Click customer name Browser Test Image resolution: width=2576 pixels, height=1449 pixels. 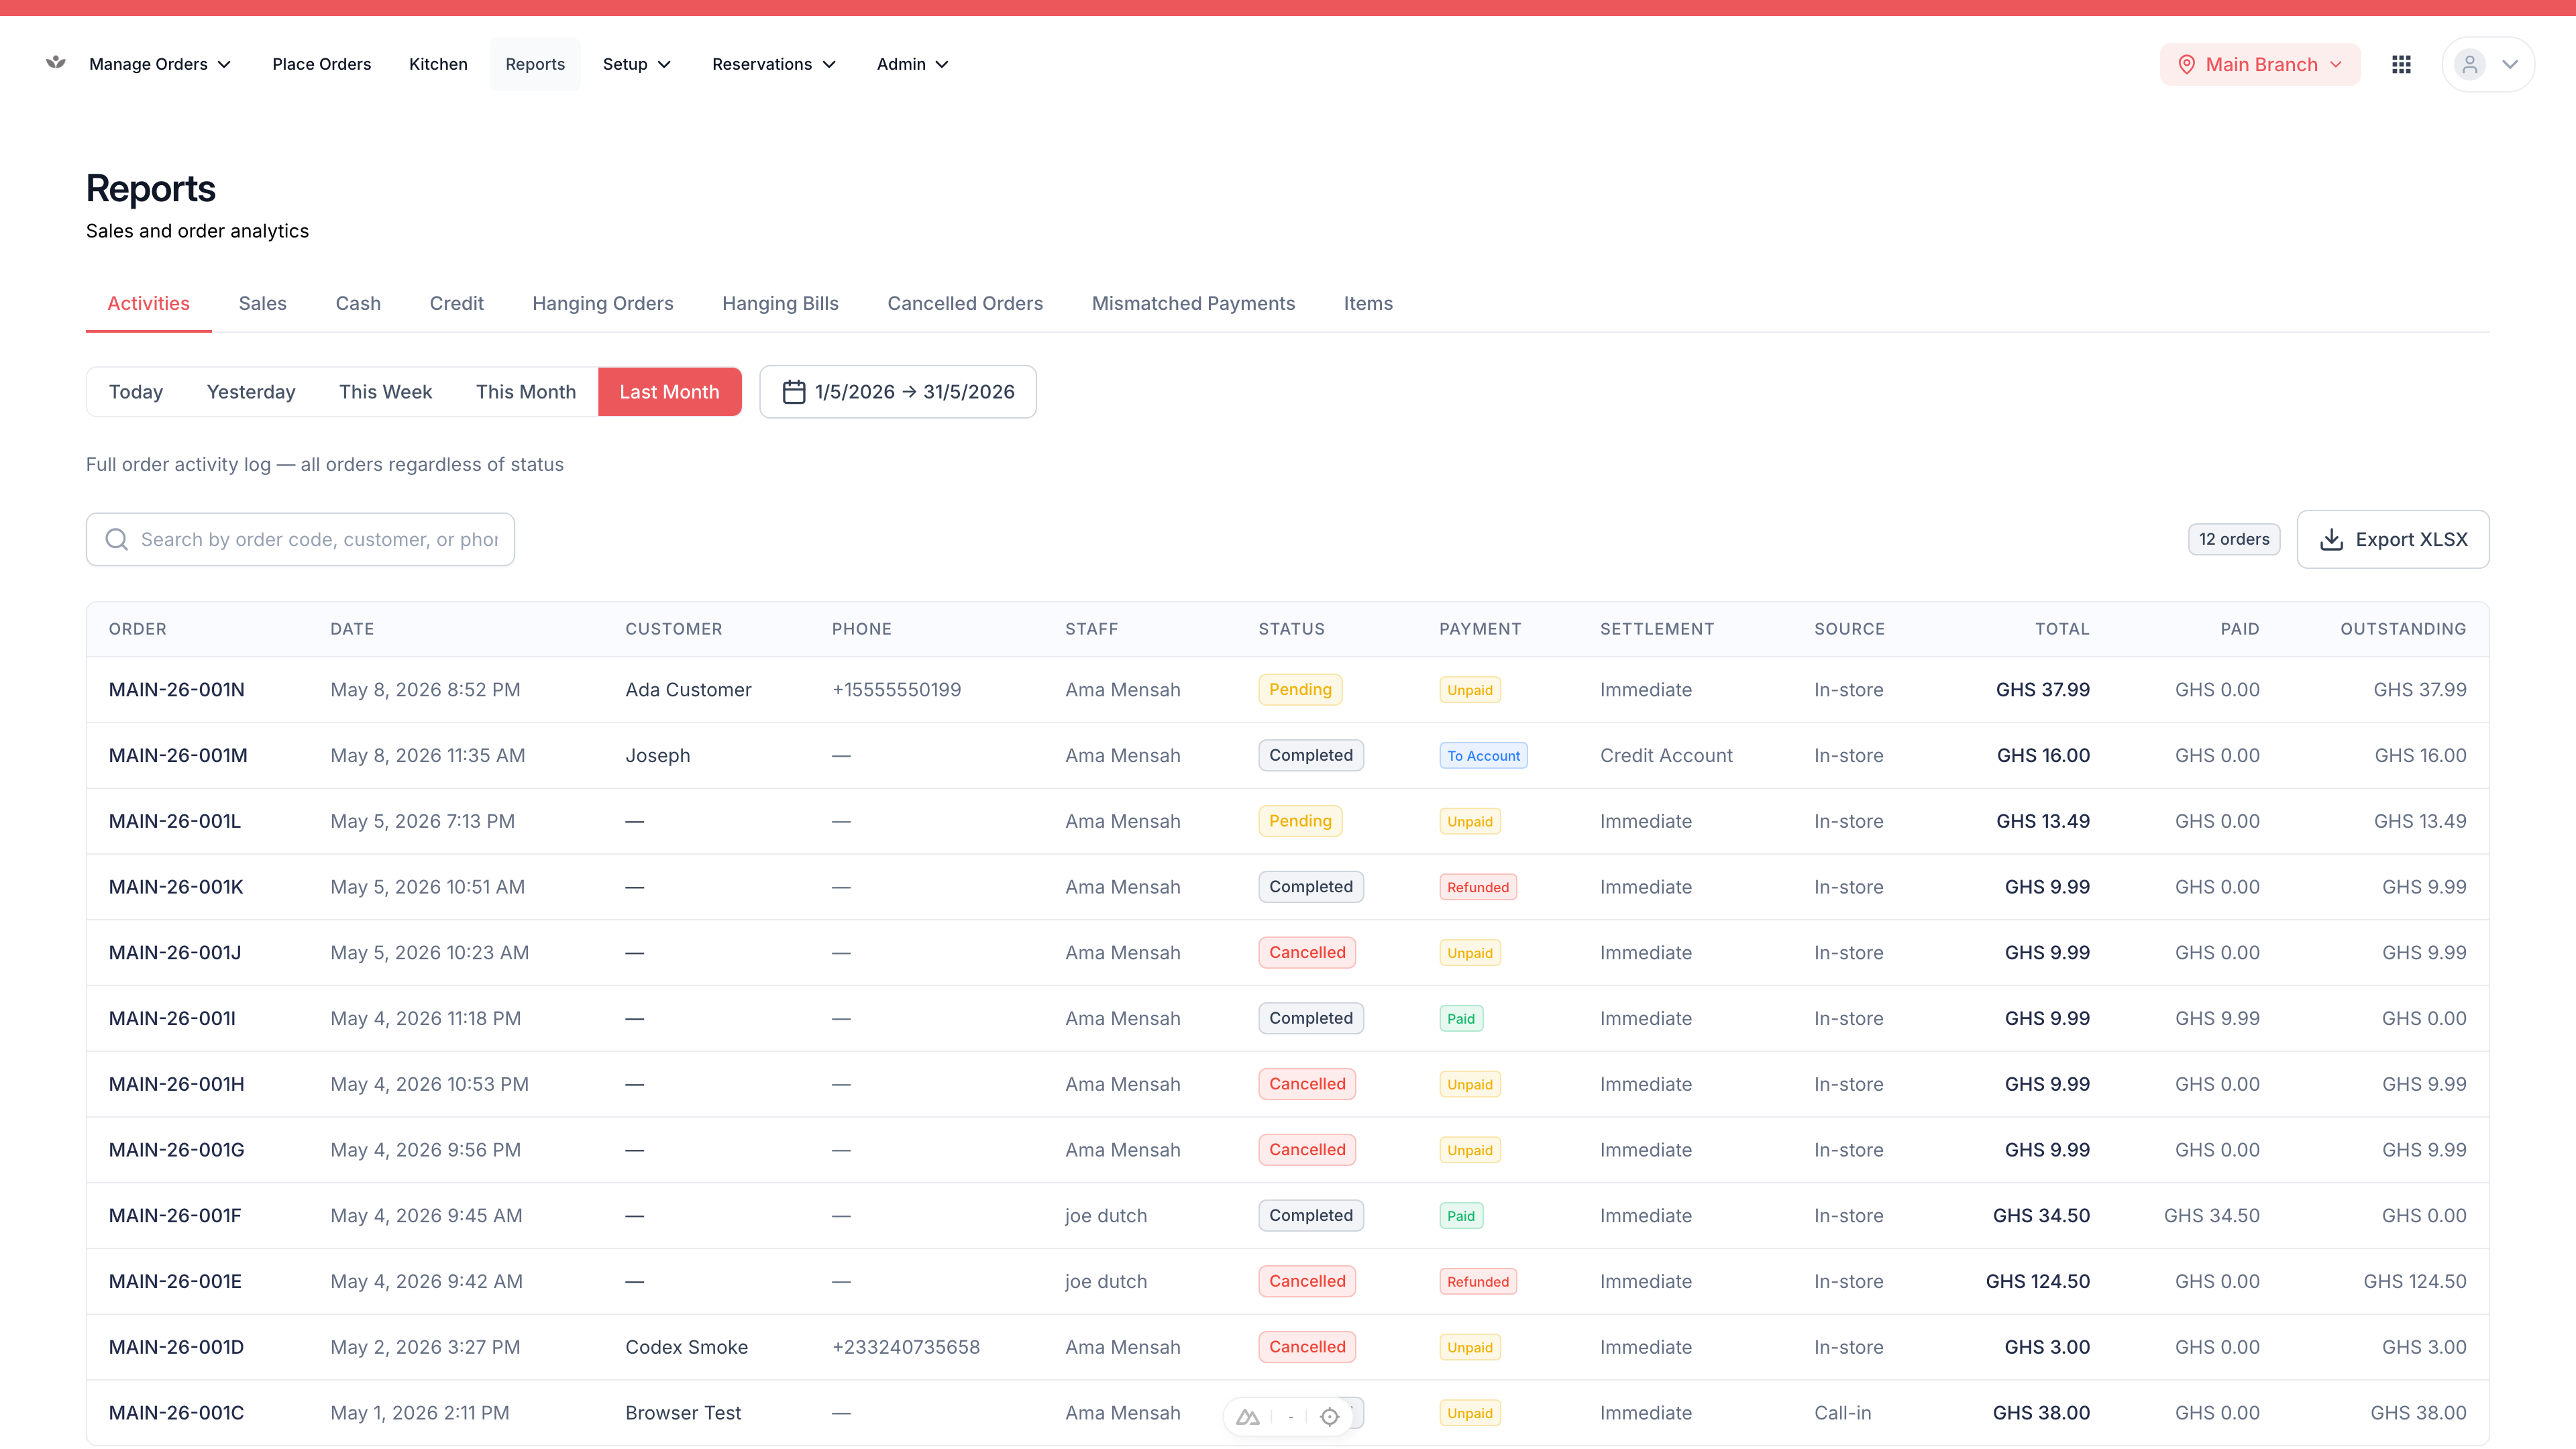click(x=683, y=1414)
